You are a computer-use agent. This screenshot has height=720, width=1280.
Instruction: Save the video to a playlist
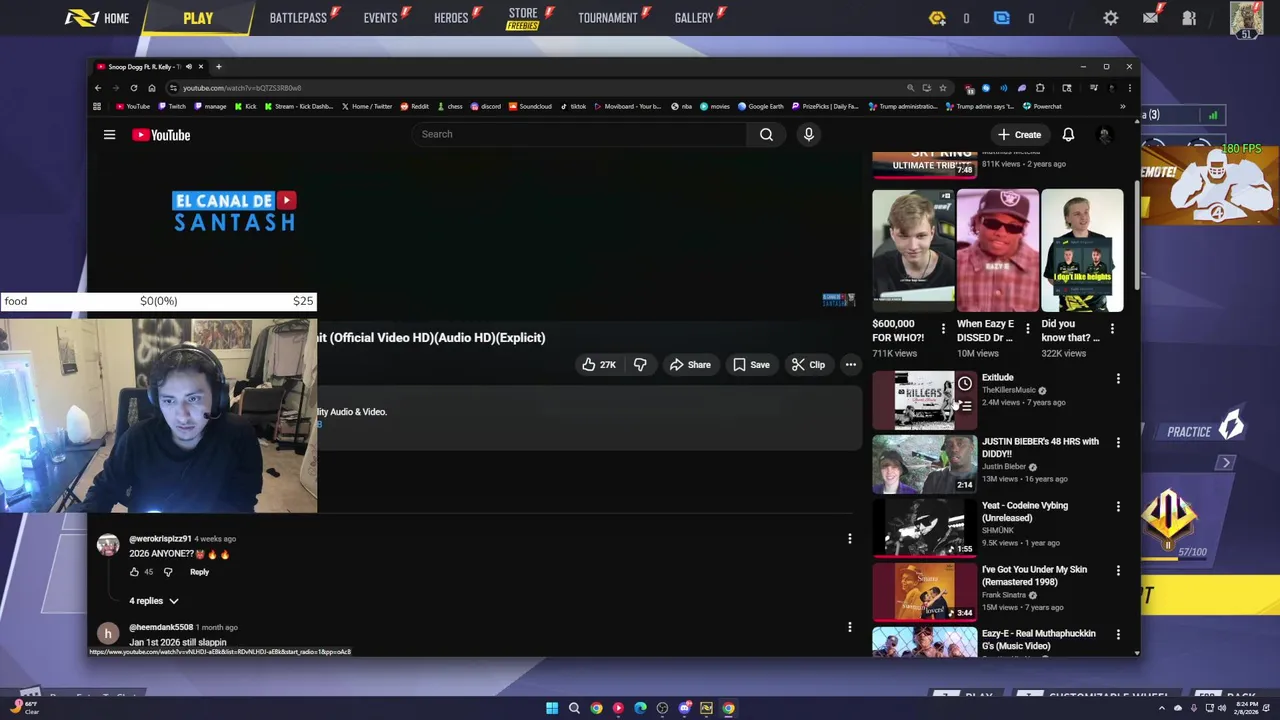[751, 364]
